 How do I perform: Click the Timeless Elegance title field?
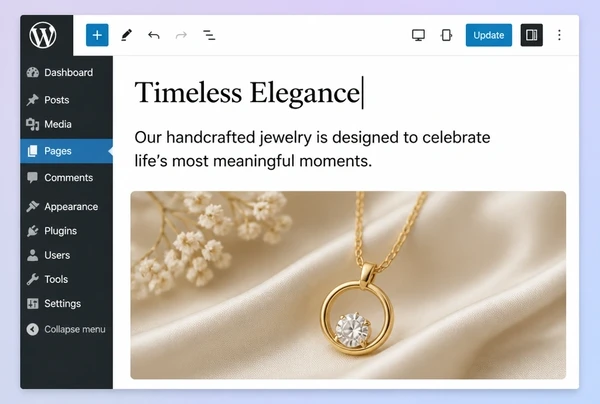point(249,93)
